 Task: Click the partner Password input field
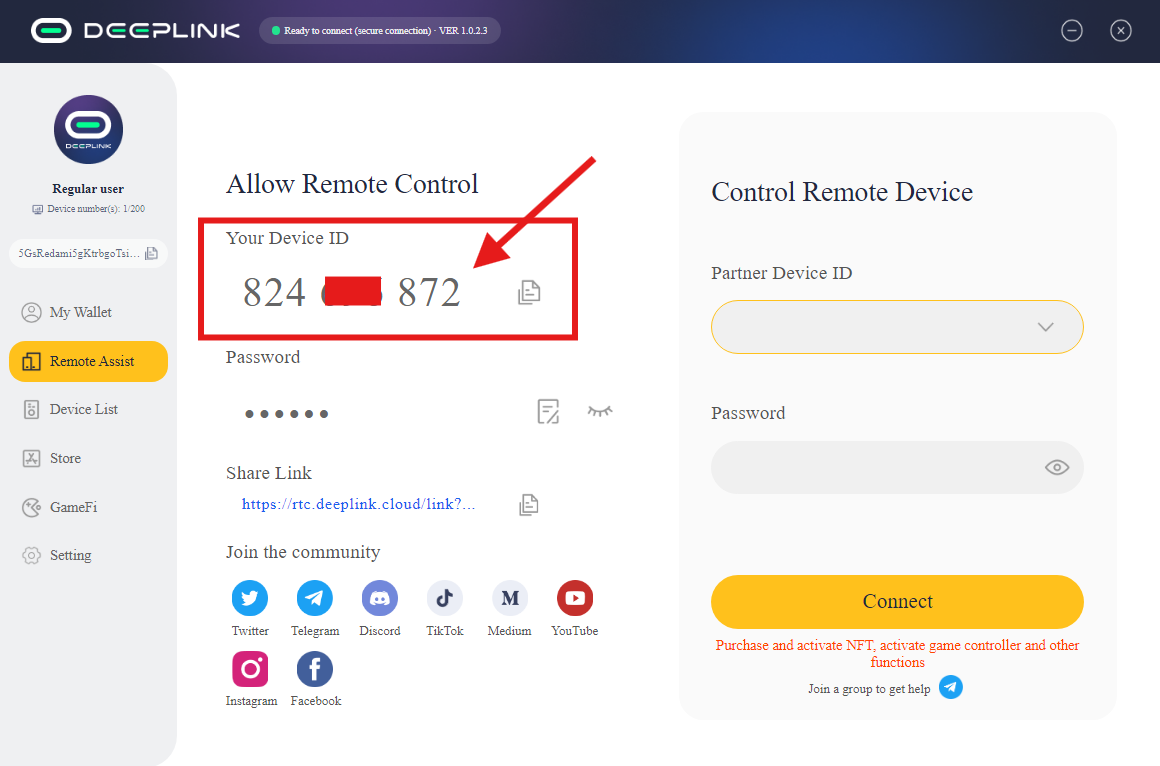click(x=897, y=468)
